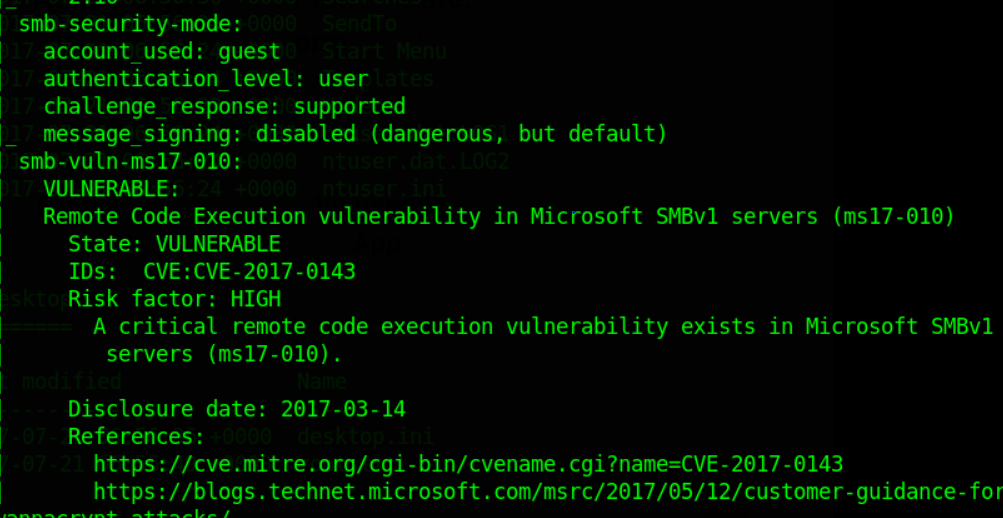
Task: Click the smb-vuln-ms17-010 script header
Action: (x=130, y=162)
